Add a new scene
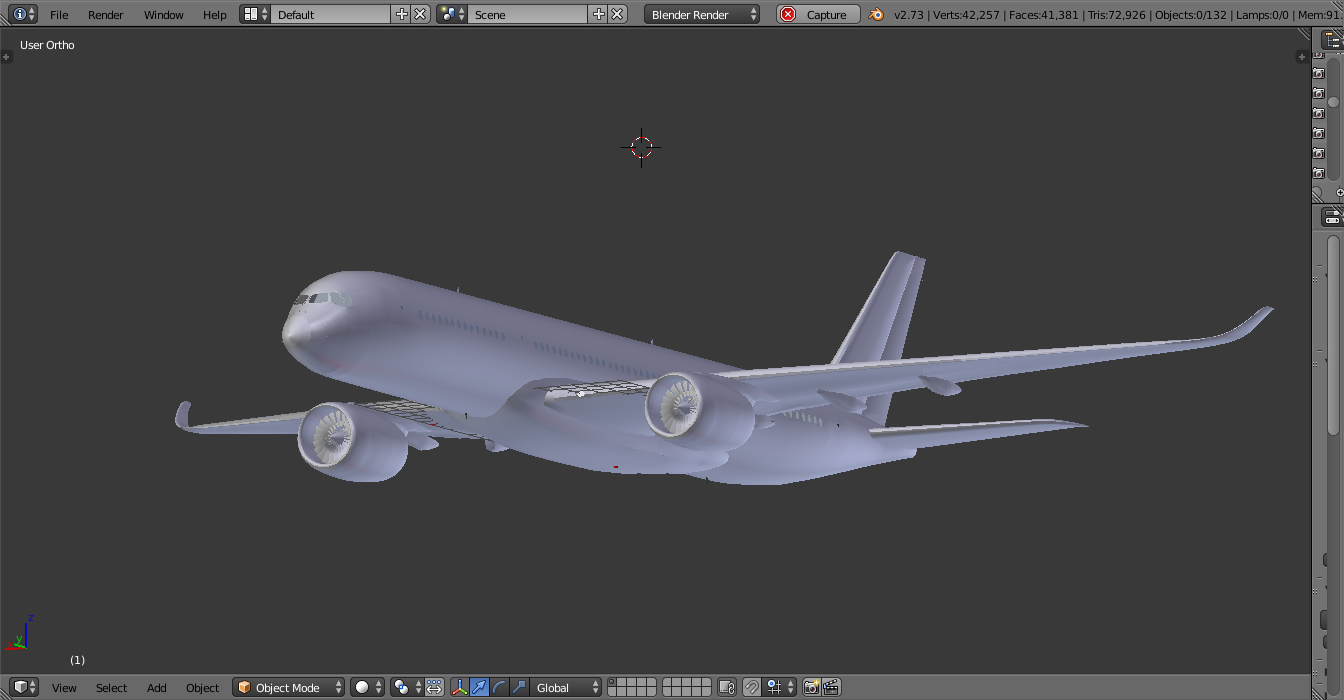This screenshot has width=1344, height=700. [x=598, y=14]
